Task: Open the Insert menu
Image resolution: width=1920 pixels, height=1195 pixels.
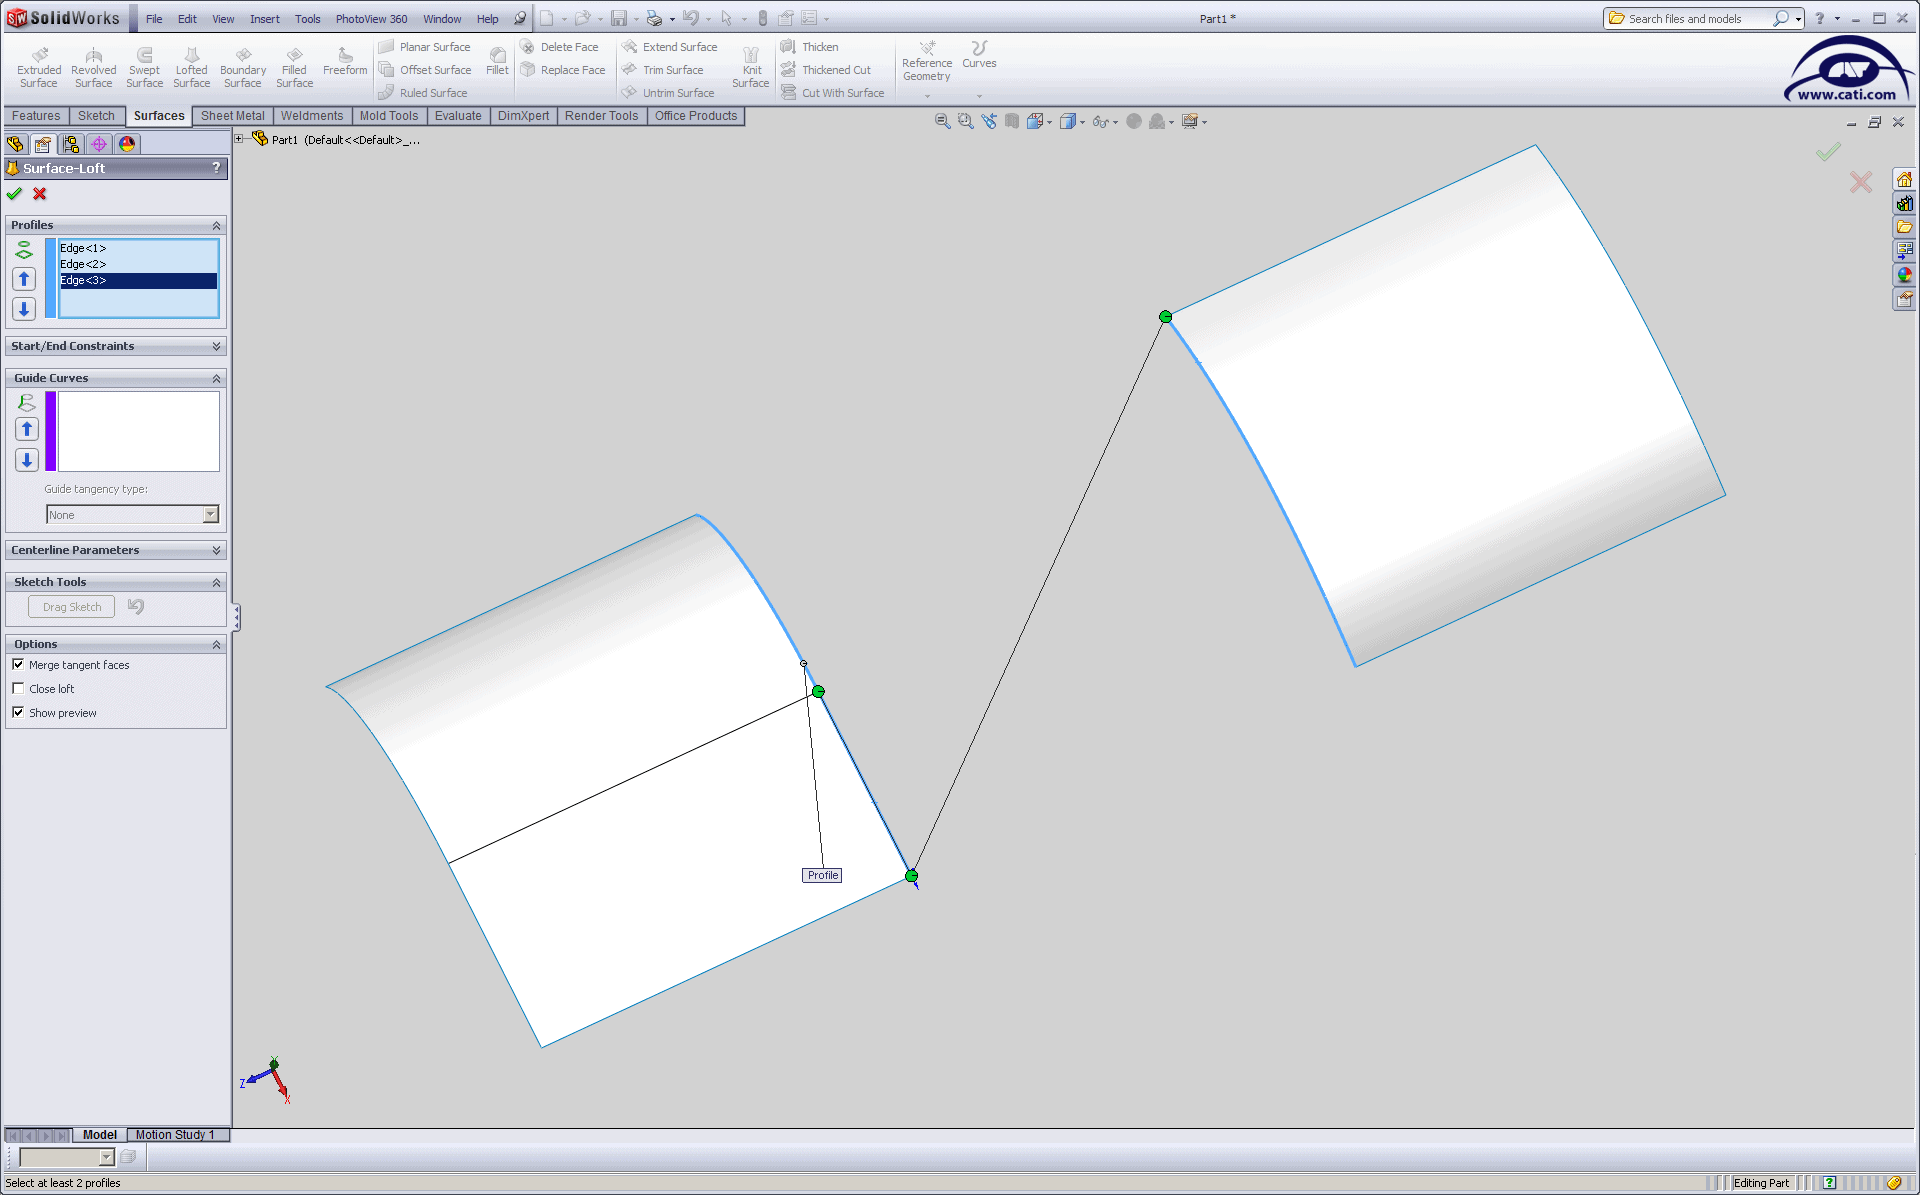Action: click(264, 19)
